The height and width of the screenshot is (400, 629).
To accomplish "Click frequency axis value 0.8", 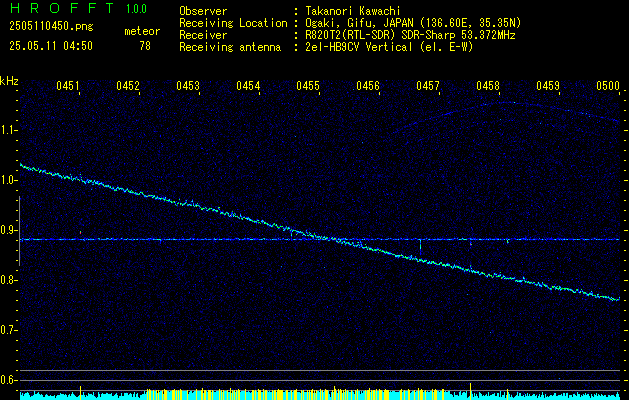I will pos(8,280).
